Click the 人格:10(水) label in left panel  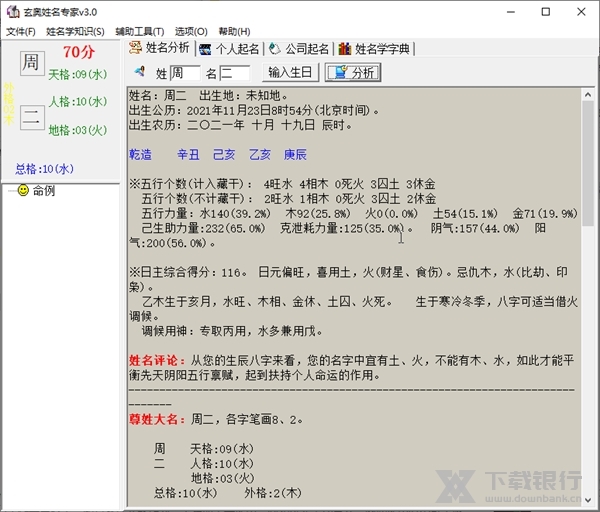[78, 101]
